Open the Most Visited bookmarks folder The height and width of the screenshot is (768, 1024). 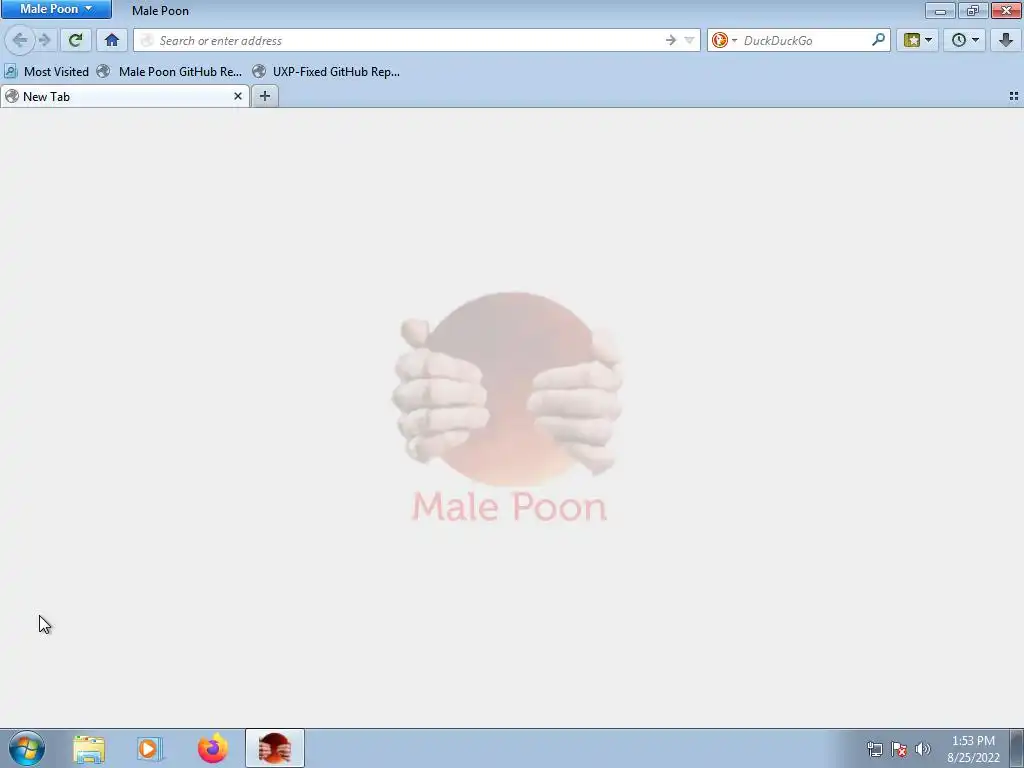coord(46,72)
